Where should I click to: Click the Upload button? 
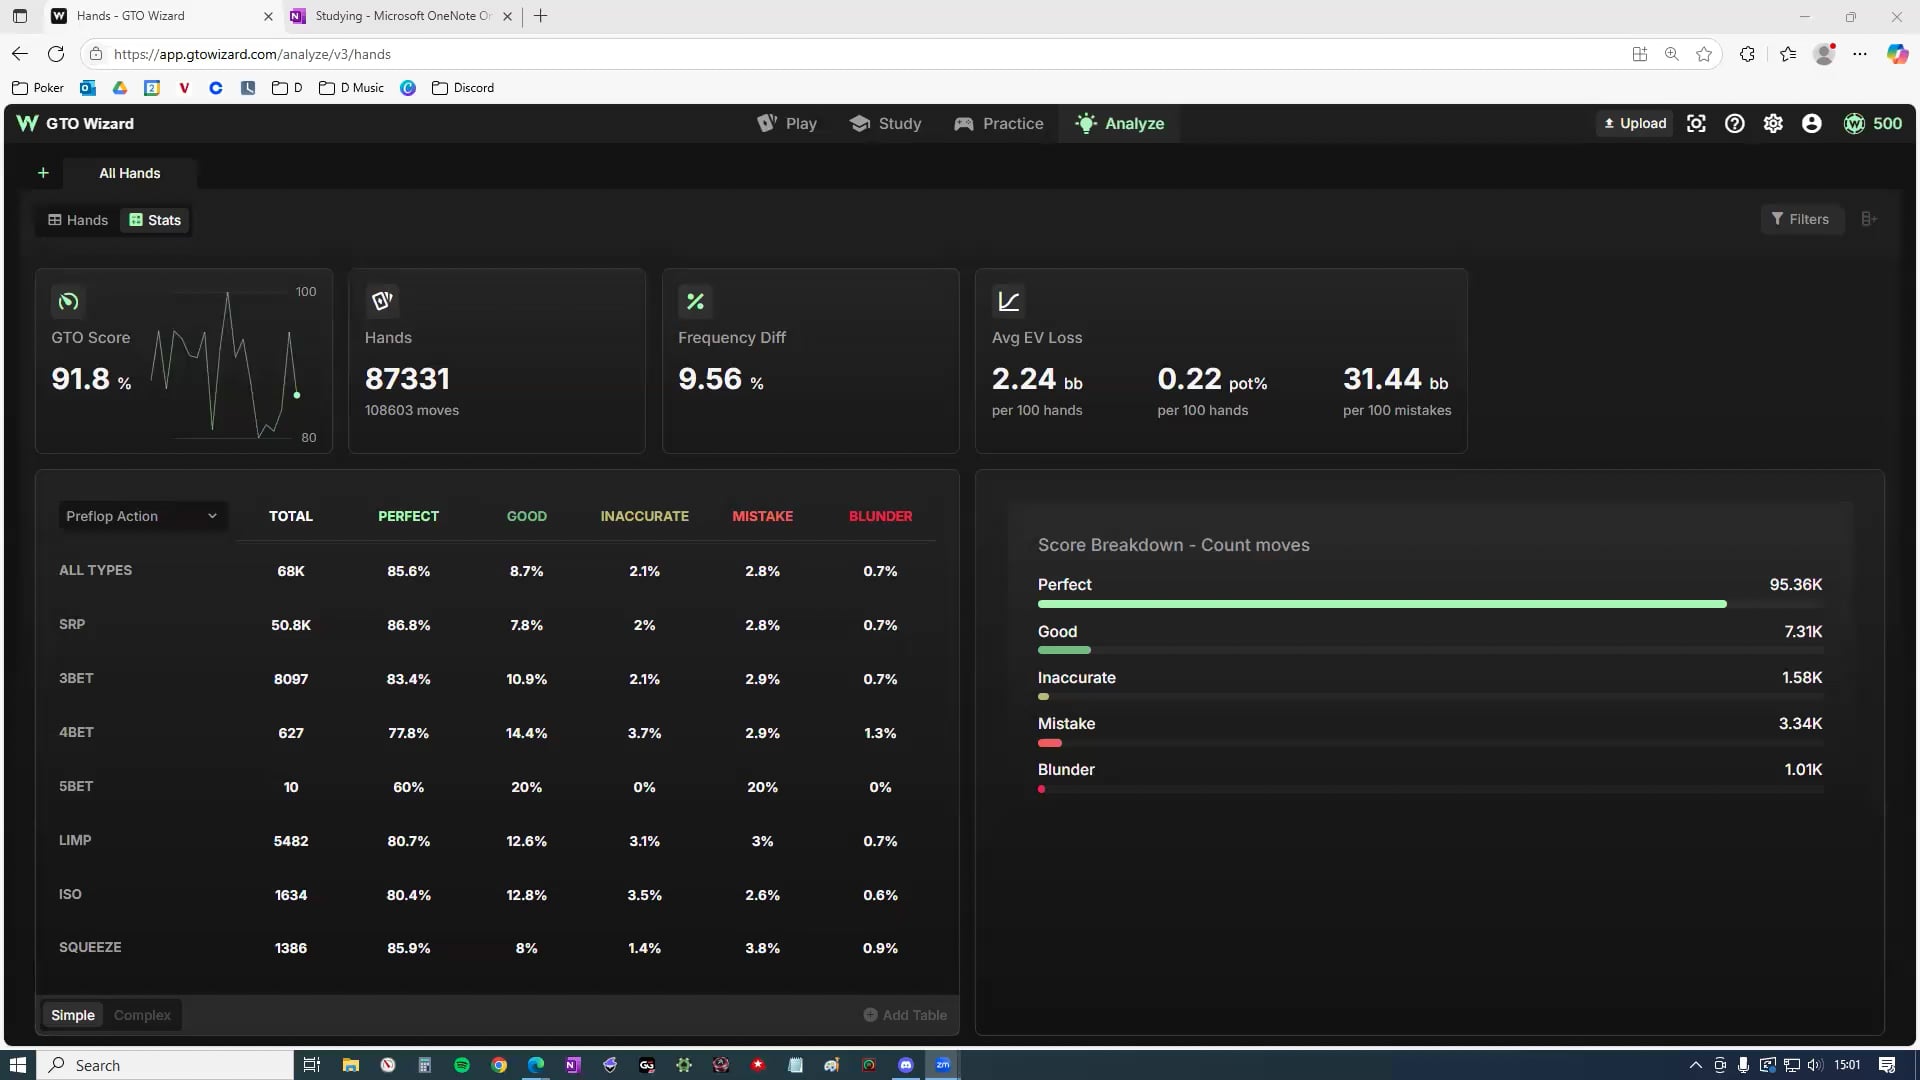point(1633,123)
